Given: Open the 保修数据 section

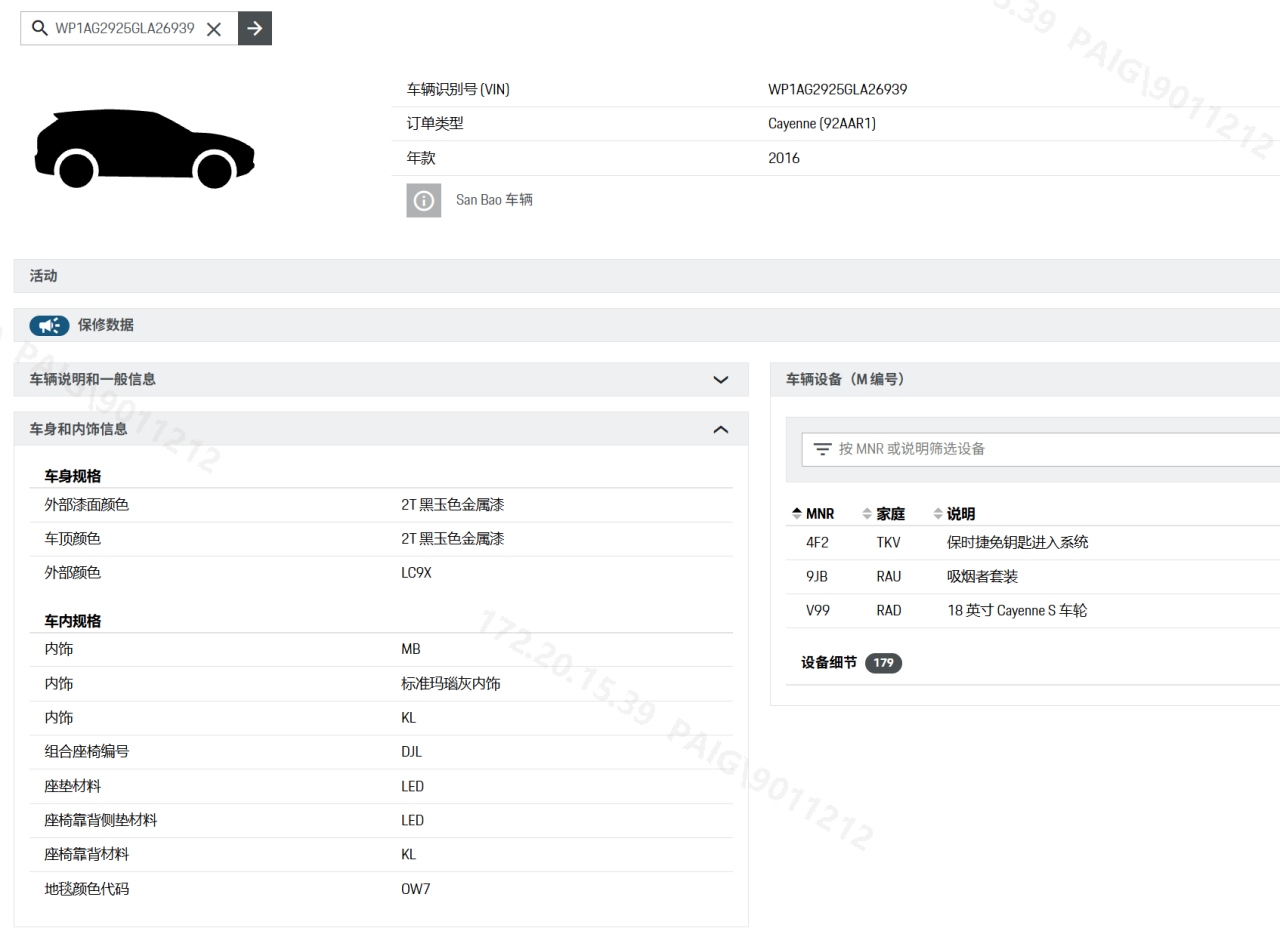Looking at the screenshot, I should [x=106, y=325].
